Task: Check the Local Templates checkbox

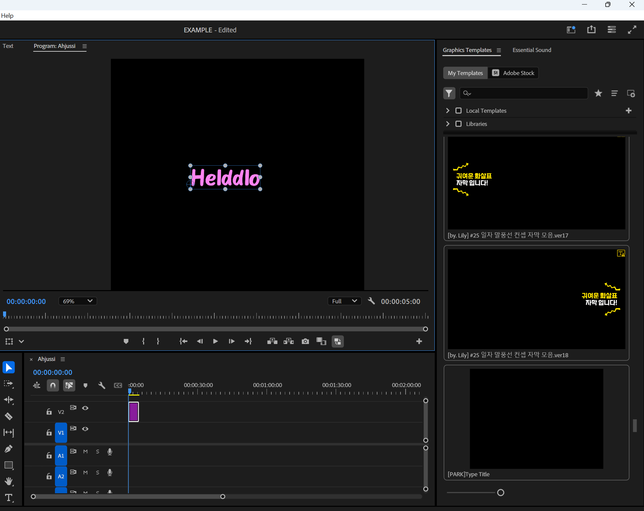Action: coord(458,111)
